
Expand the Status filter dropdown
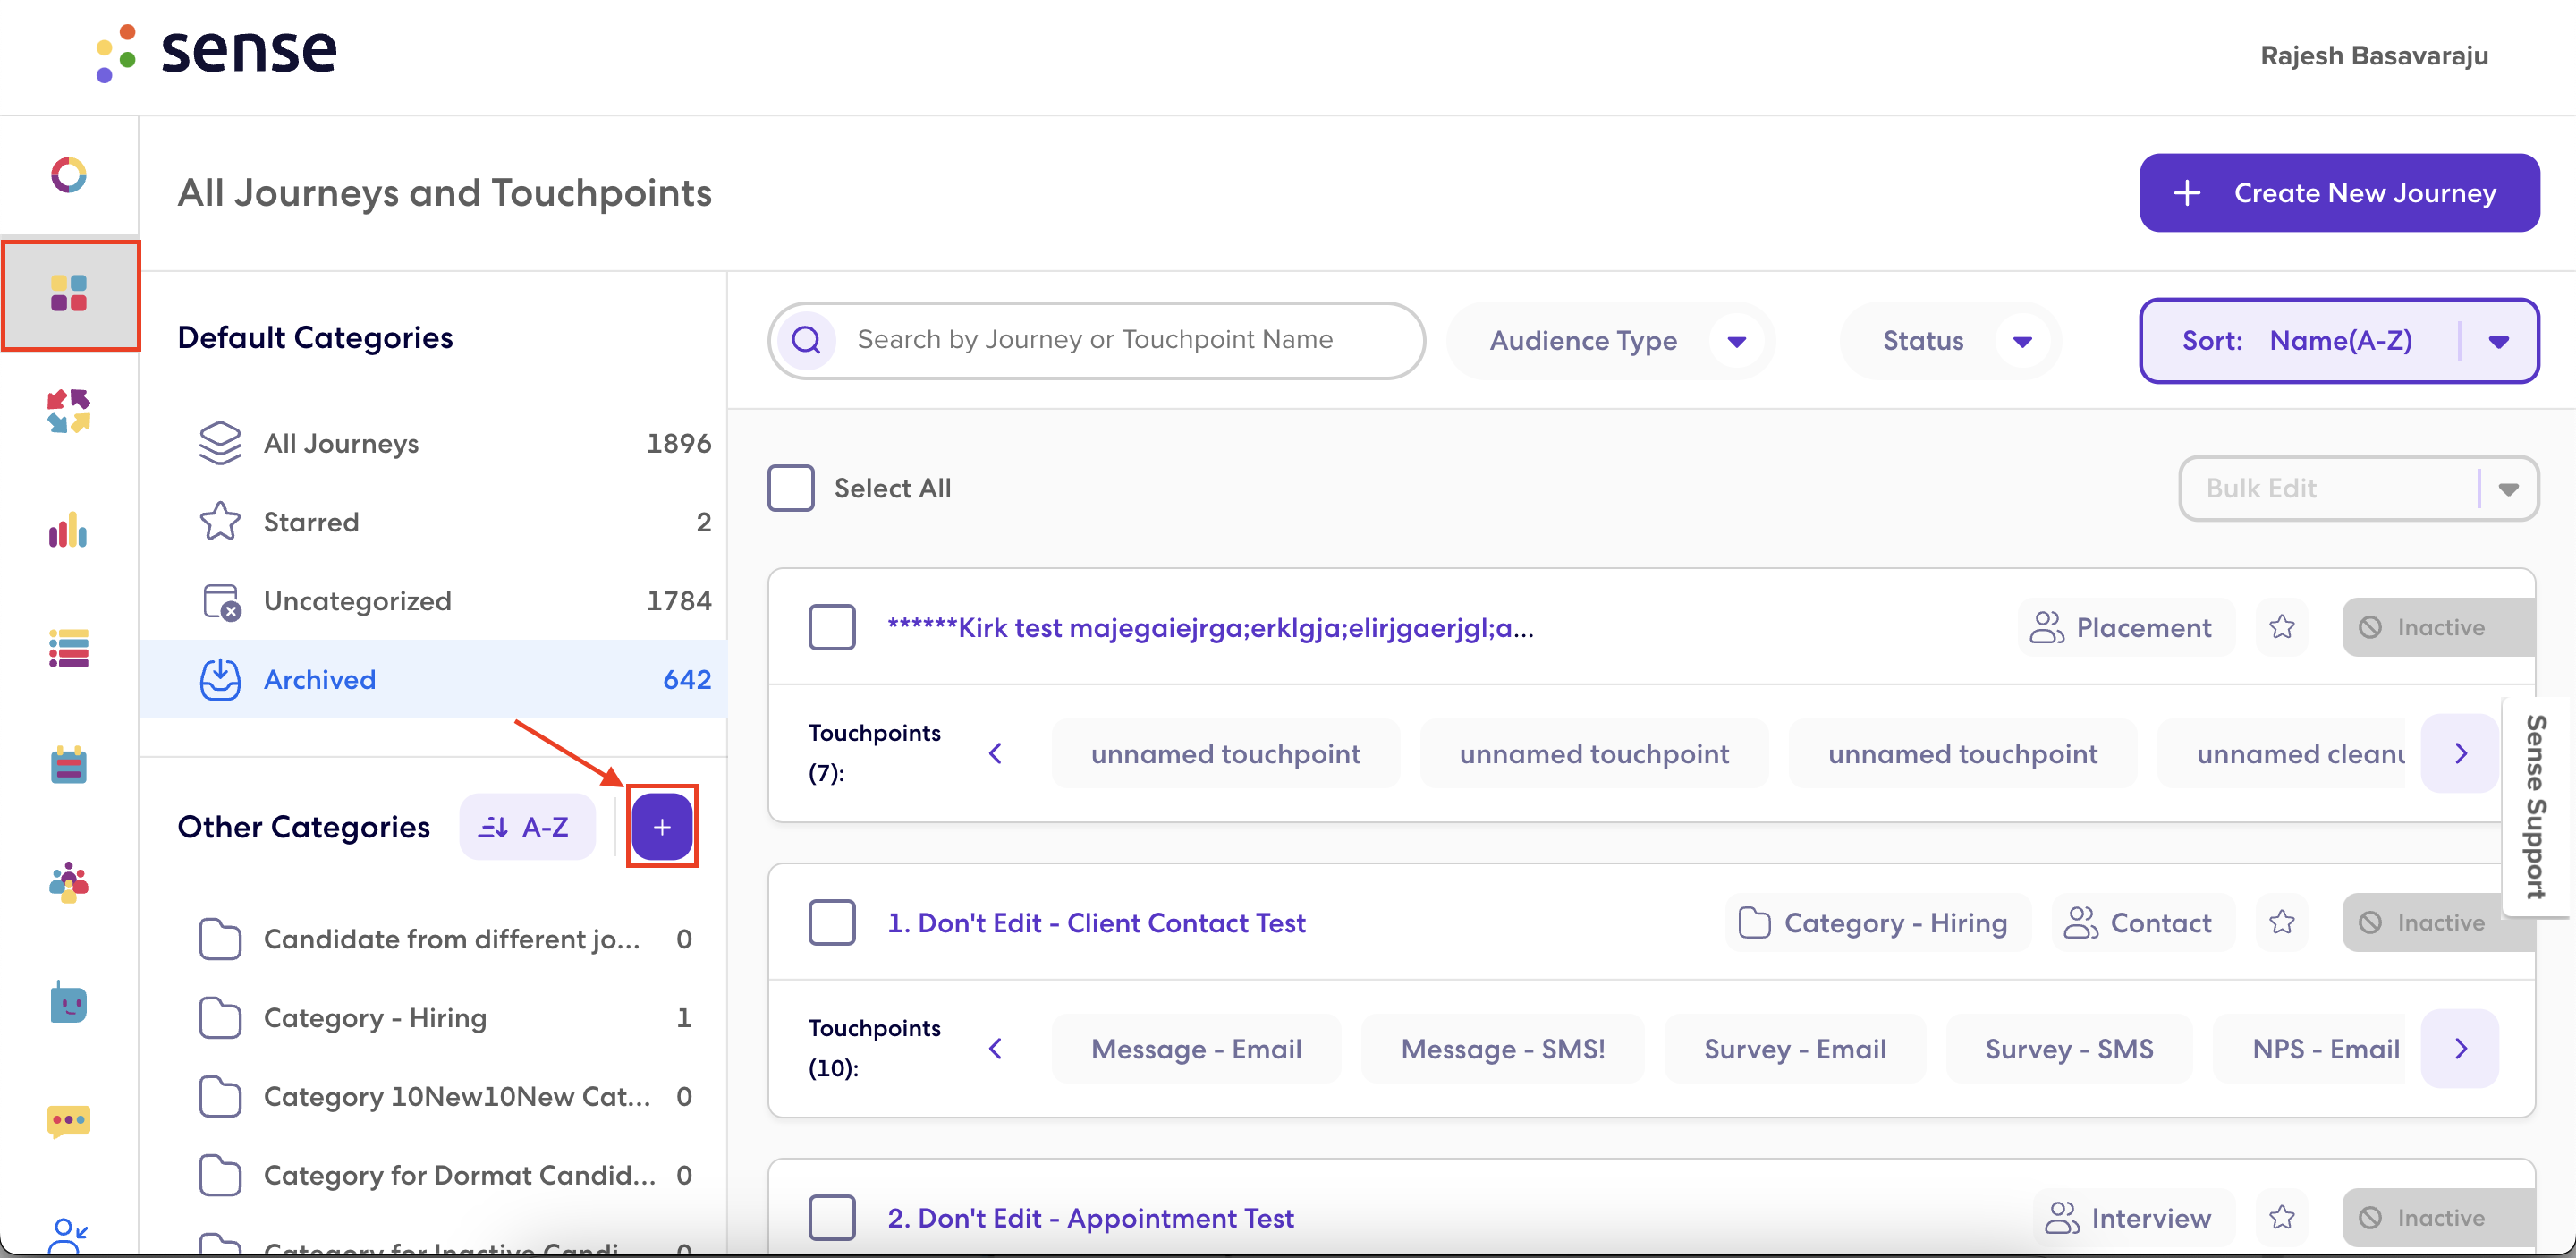1951,341
